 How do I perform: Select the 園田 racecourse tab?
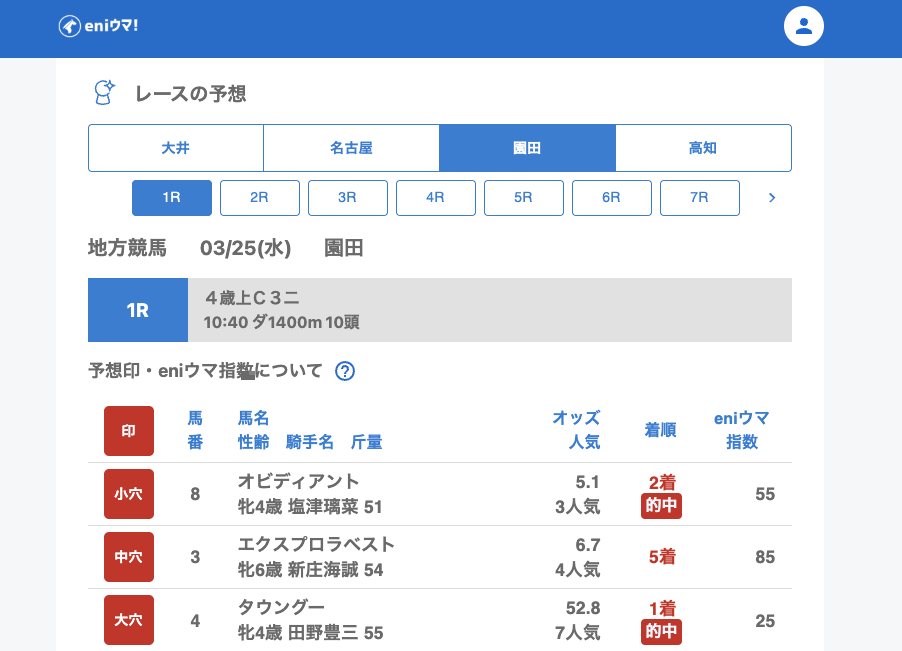point(527,148)
